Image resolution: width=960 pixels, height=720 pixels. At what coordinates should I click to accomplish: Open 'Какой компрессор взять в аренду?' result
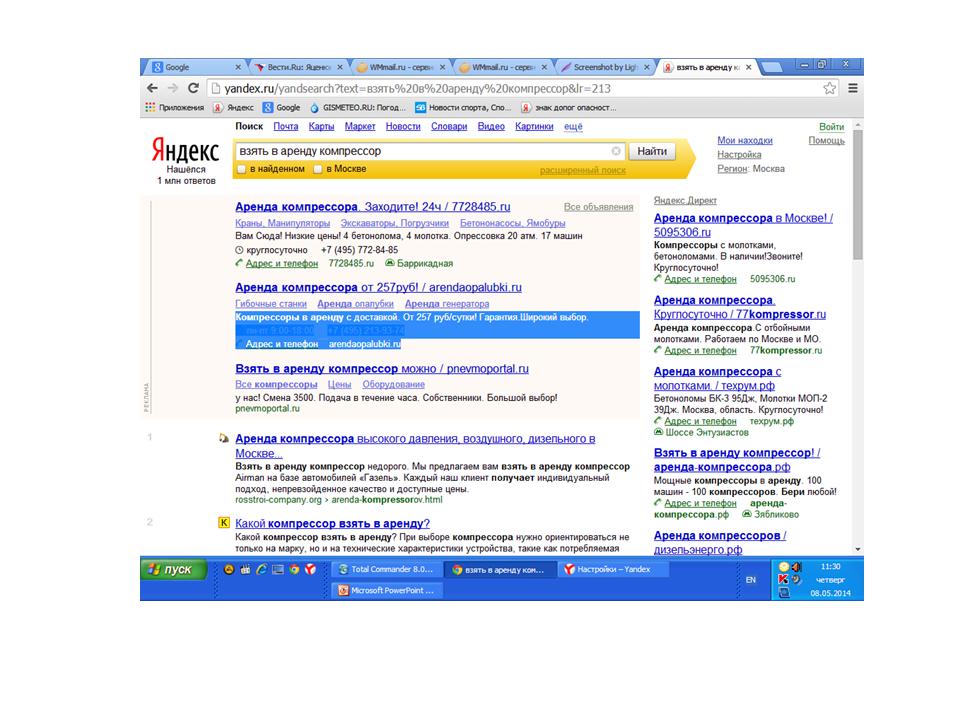(332, 523)
